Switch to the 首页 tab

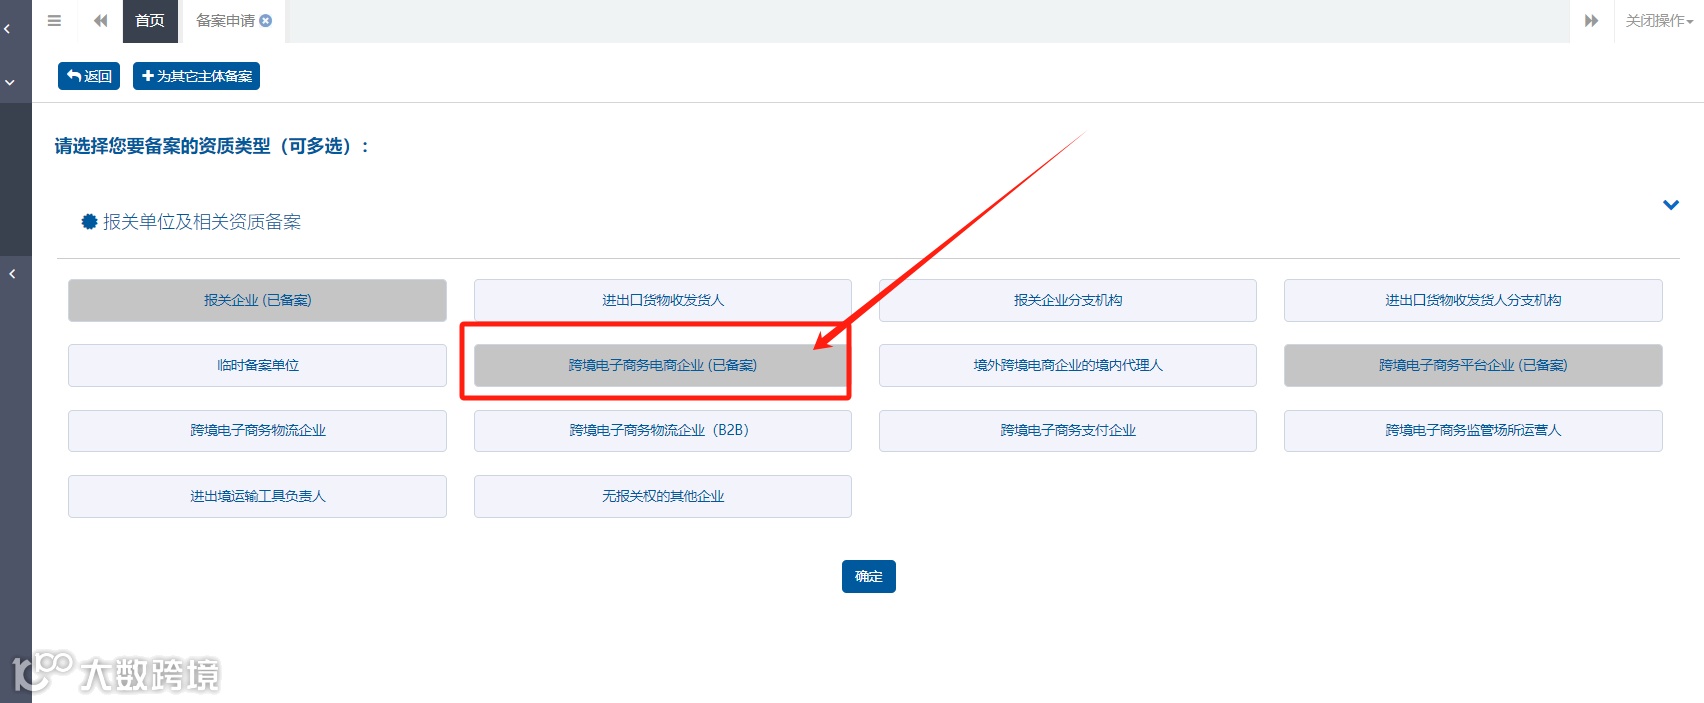[150, 21]
